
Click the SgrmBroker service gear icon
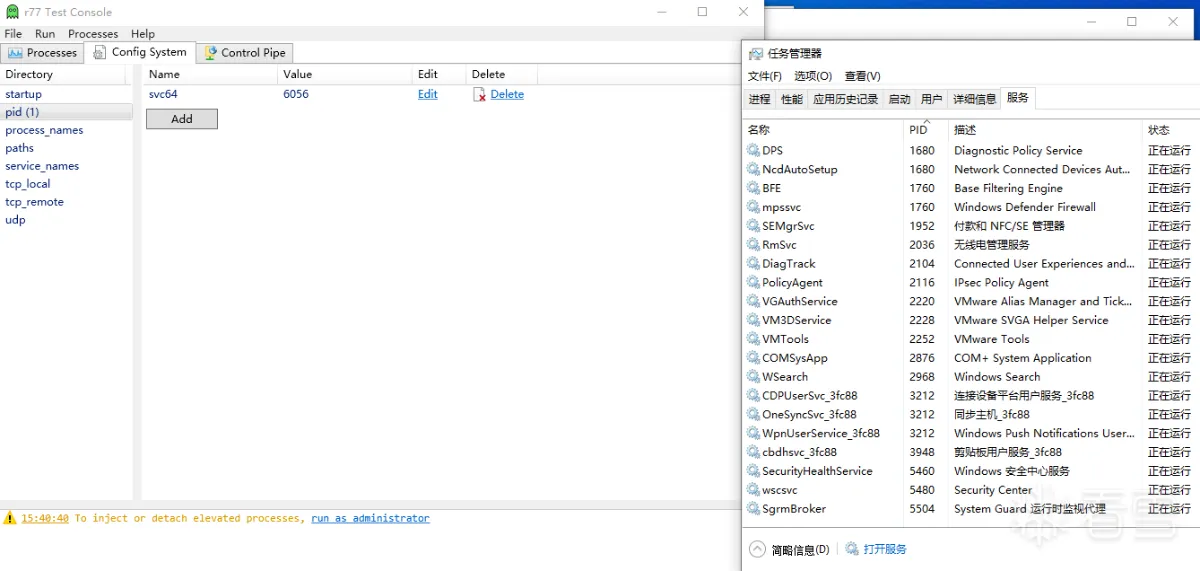[x=754, y=509]
